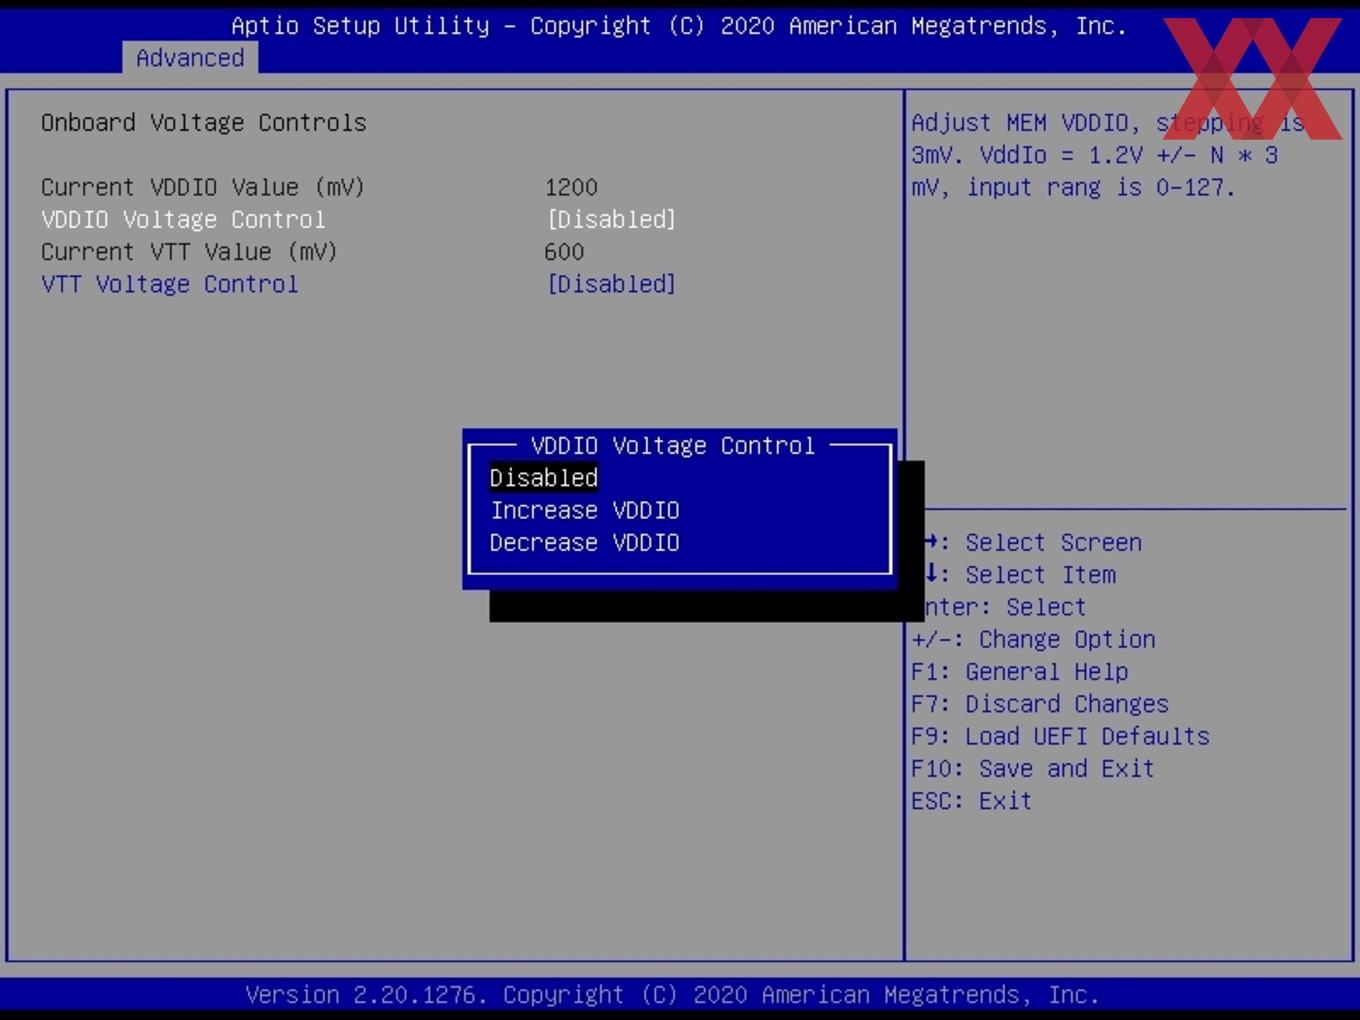Open VDDIO Voltage Control [Disabled] value

tap(611, 219)
